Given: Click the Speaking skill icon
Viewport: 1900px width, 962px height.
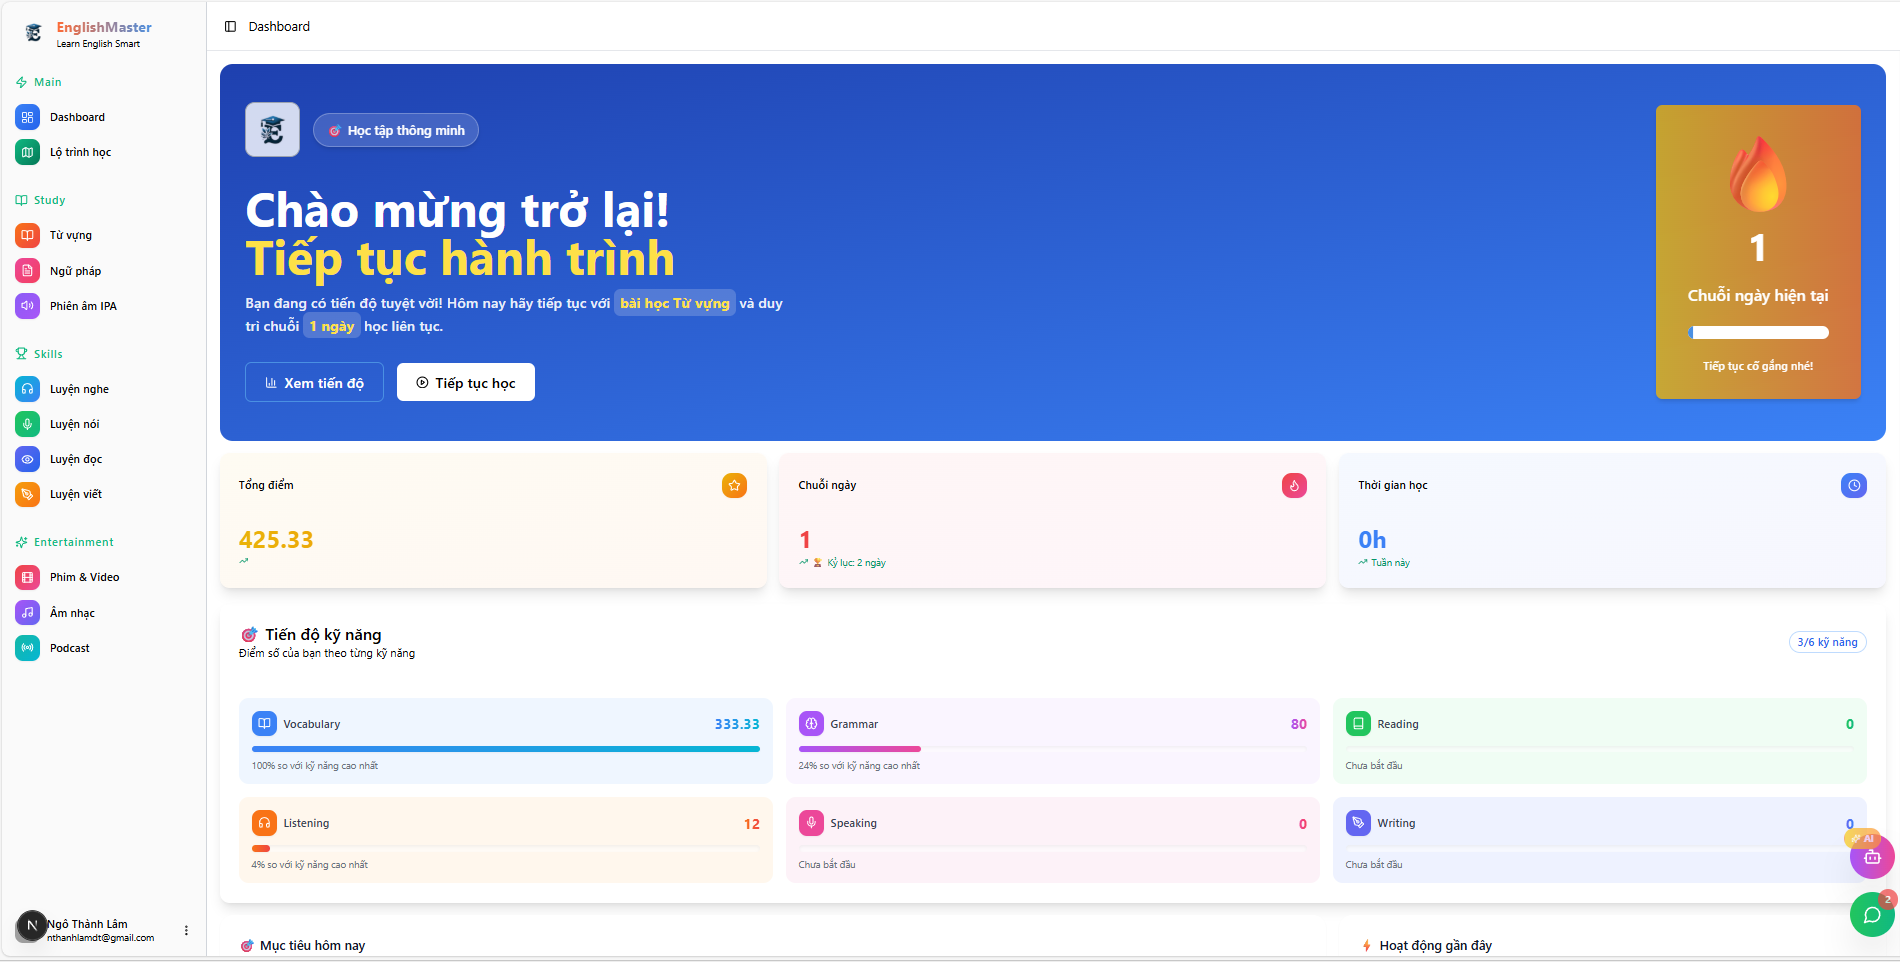Looking at the screenshot, I should click(x=811, y=823).
